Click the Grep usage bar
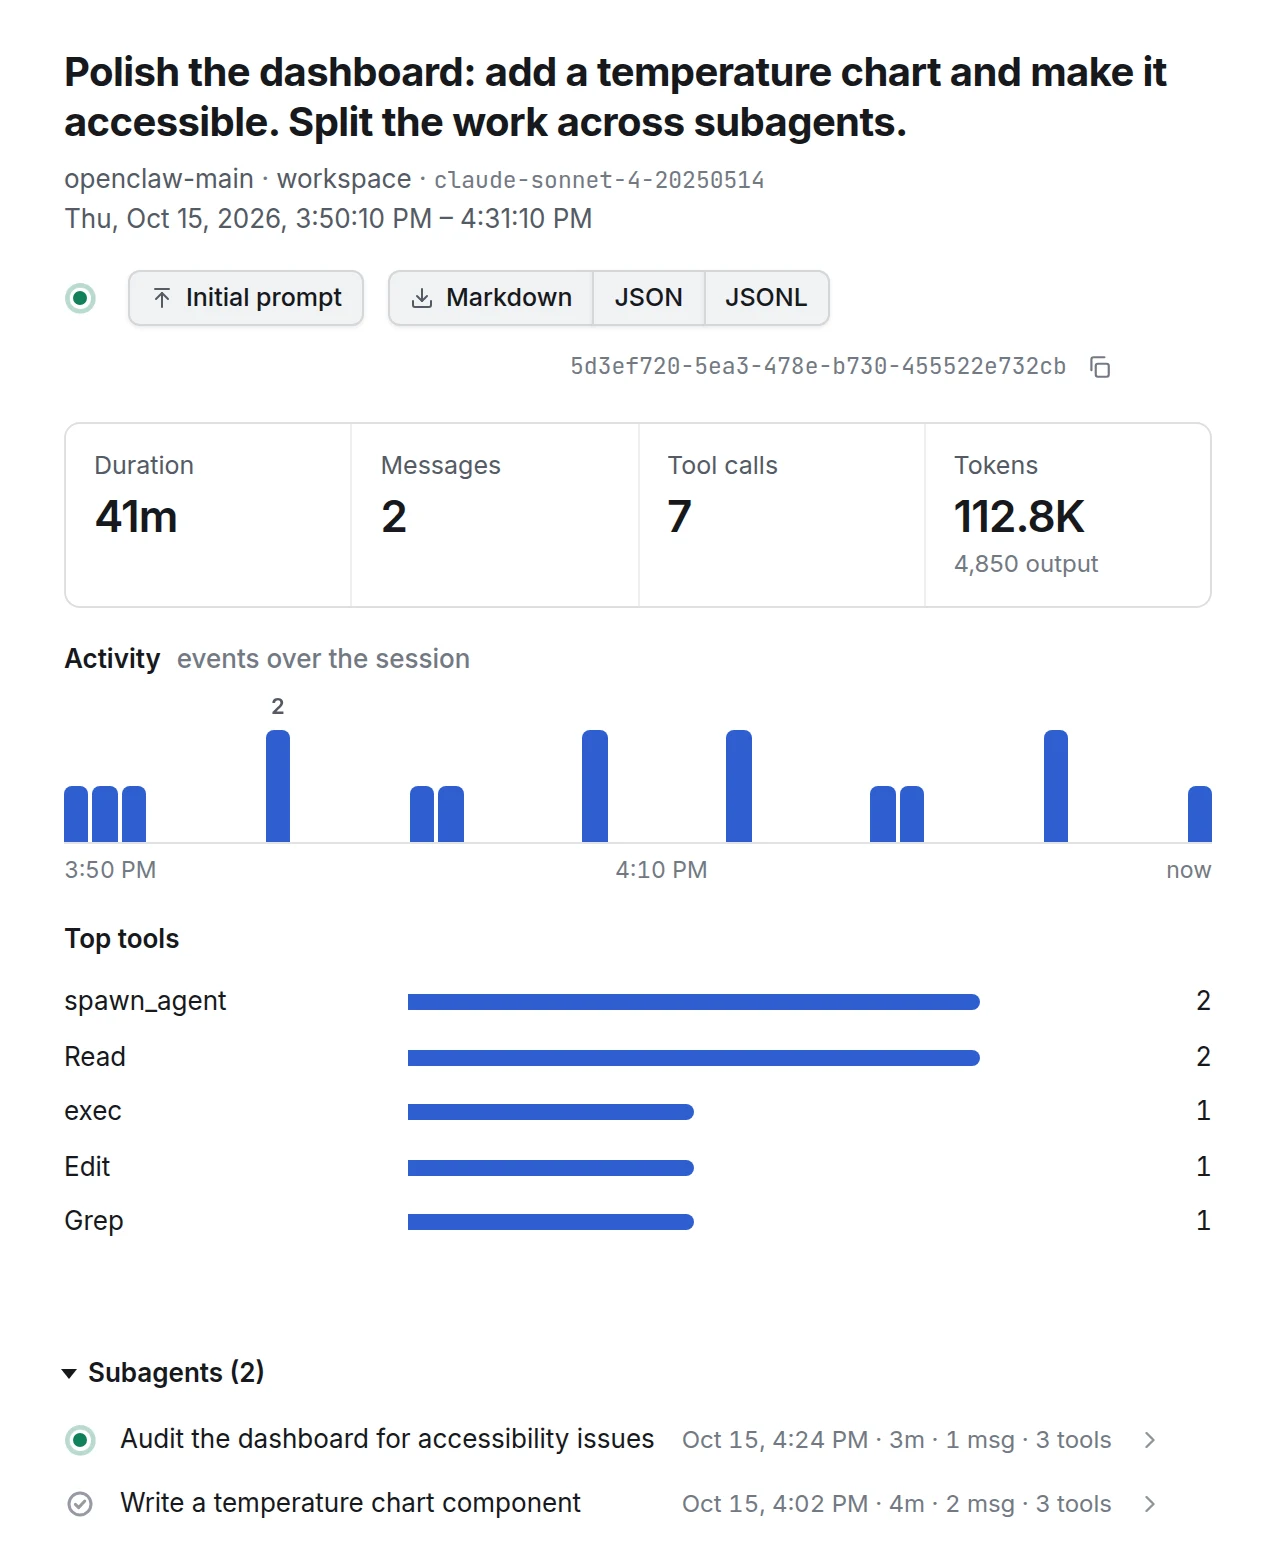The width and height of the screenshot is (1276, 1550). pyautogui.click(x=551, y=1221)
